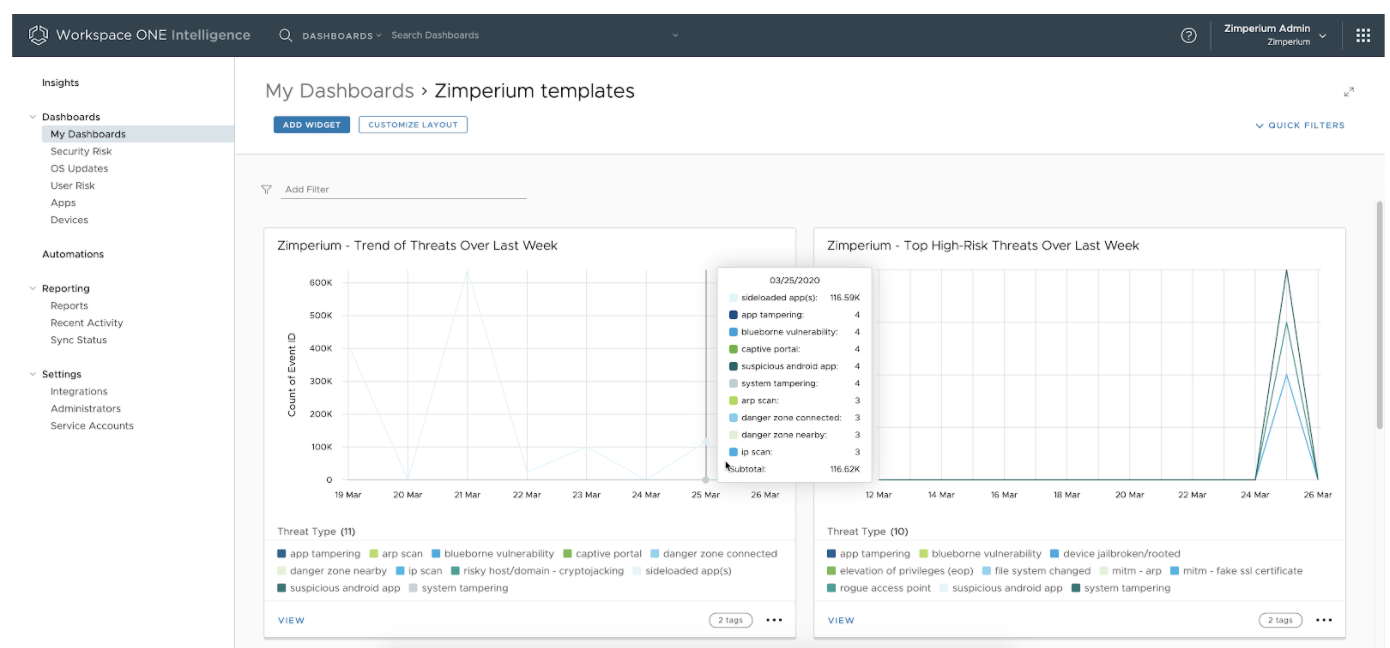1390x648 pixels.
Task: Expand Quick Filters
Action: pyautogui.click(x=1300, y=125)
